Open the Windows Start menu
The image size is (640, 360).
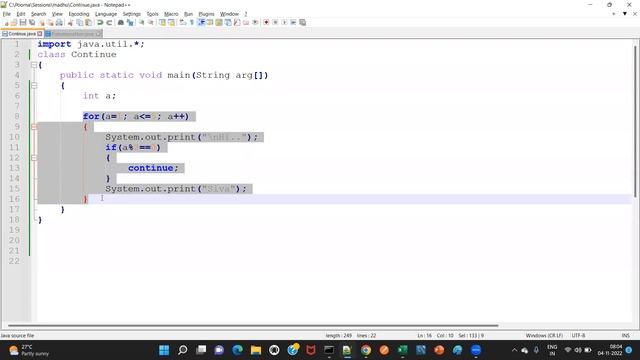pyautogui.click(x=164, y=350)
